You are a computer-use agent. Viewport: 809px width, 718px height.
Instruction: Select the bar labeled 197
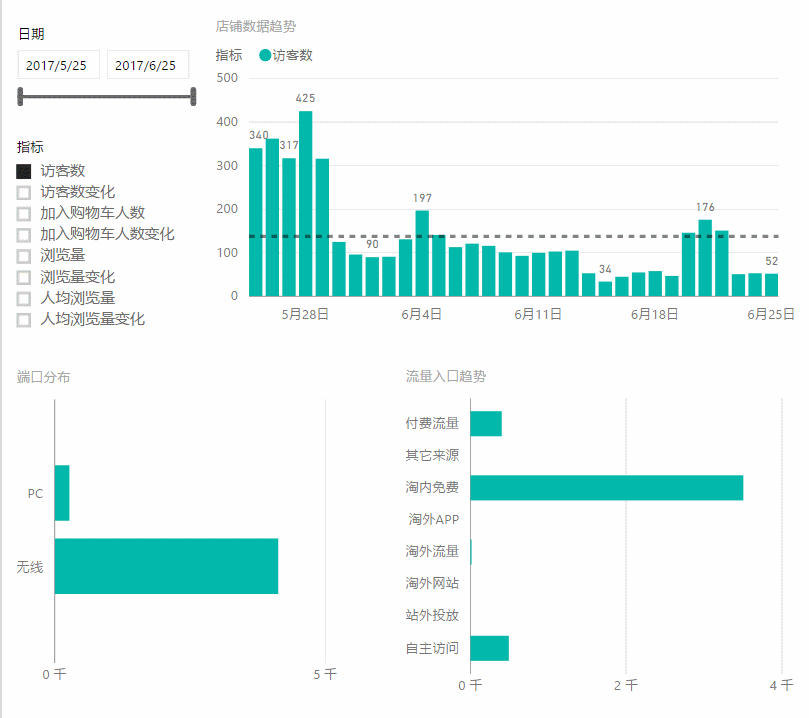coord(422,253)
